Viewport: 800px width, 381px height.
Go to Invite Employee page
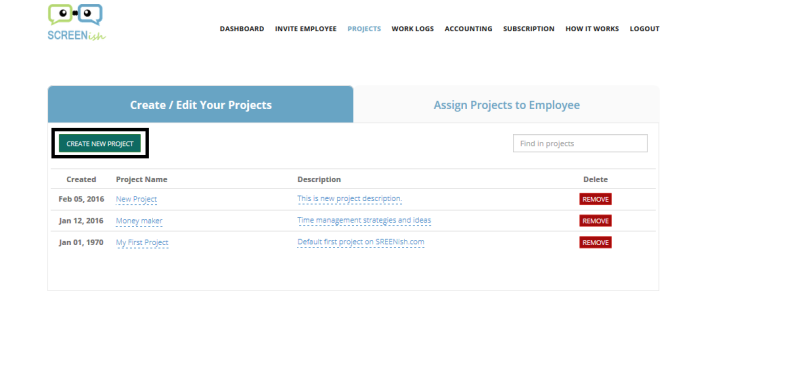click(x=306, y=29)
